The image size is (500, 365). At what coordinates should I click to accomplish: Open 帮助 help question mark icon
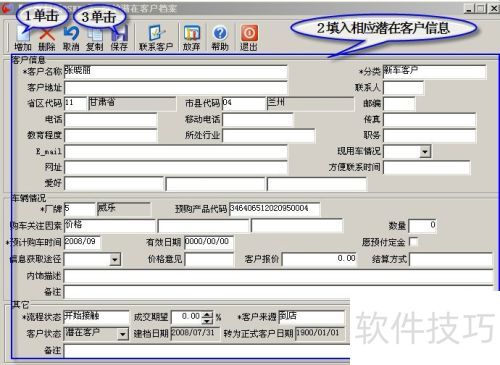pyautogui.click(x=220, y=33)
